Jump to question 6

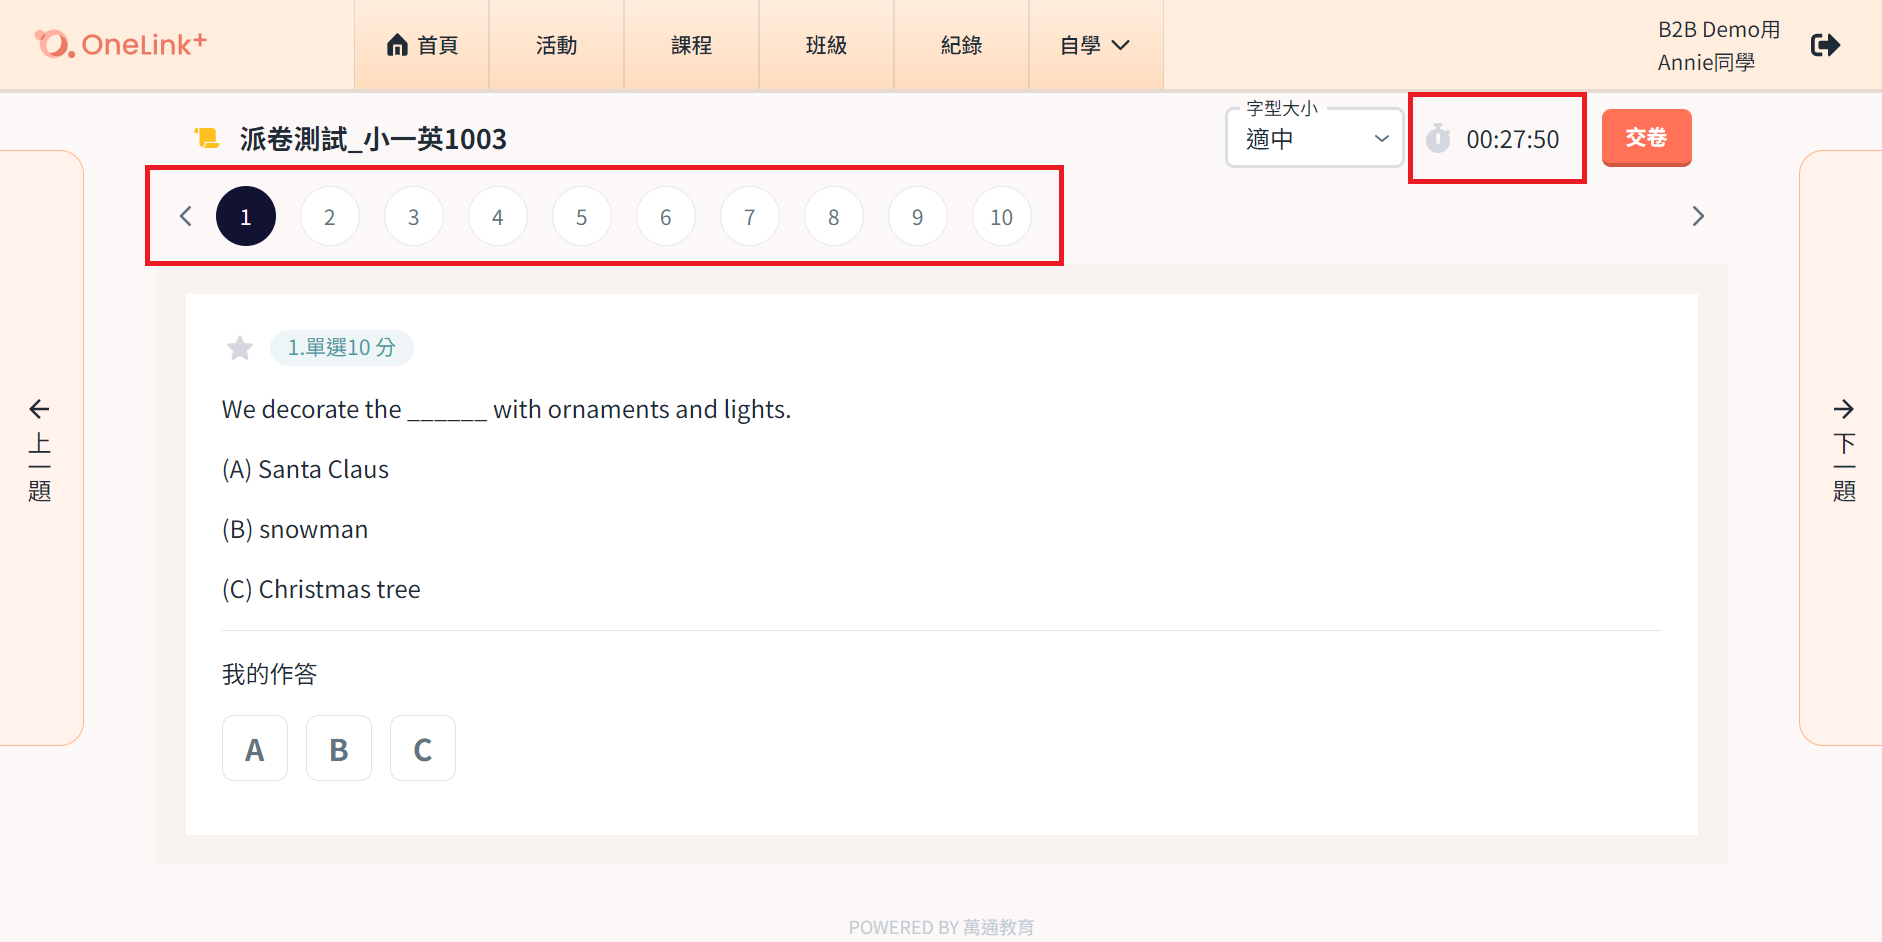(666, 216)
